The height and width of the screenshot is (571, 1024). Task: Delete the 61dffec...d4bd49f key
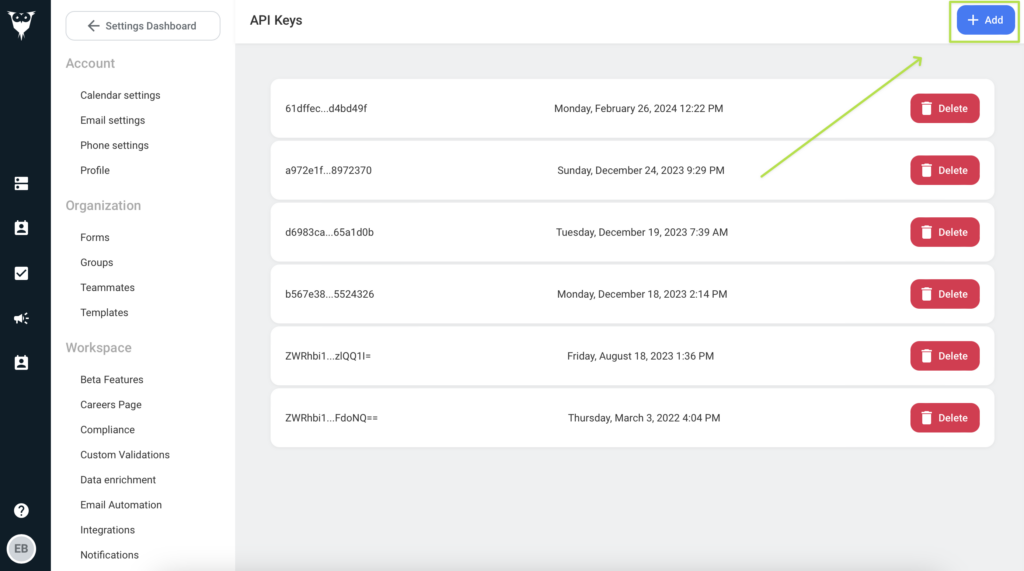coord(944,108)
